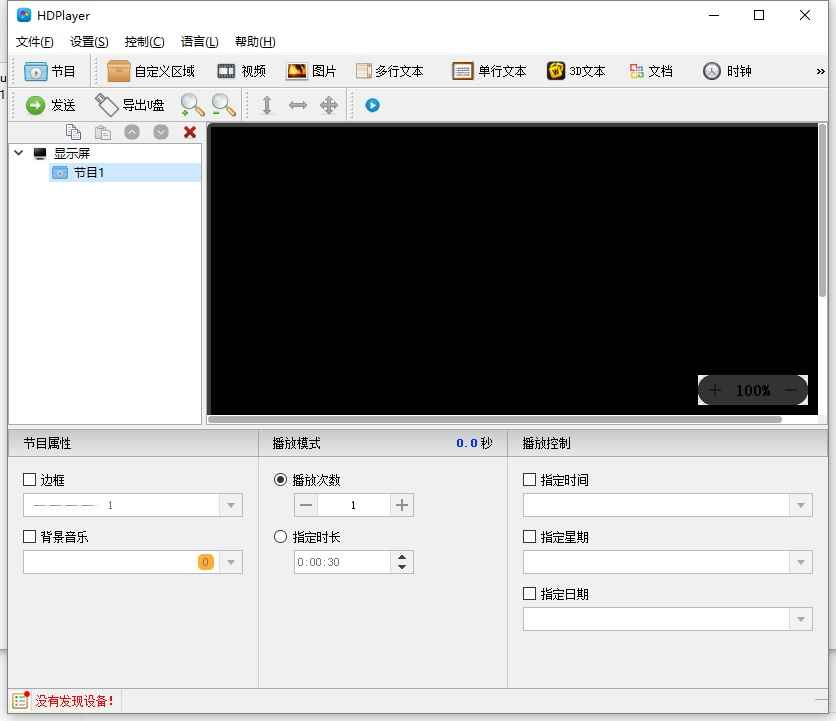Image resolution: width=836 pixels, height=721 pixels.
Task: Stretch area vertically with up-down arrow
Action: coord(267,105)
